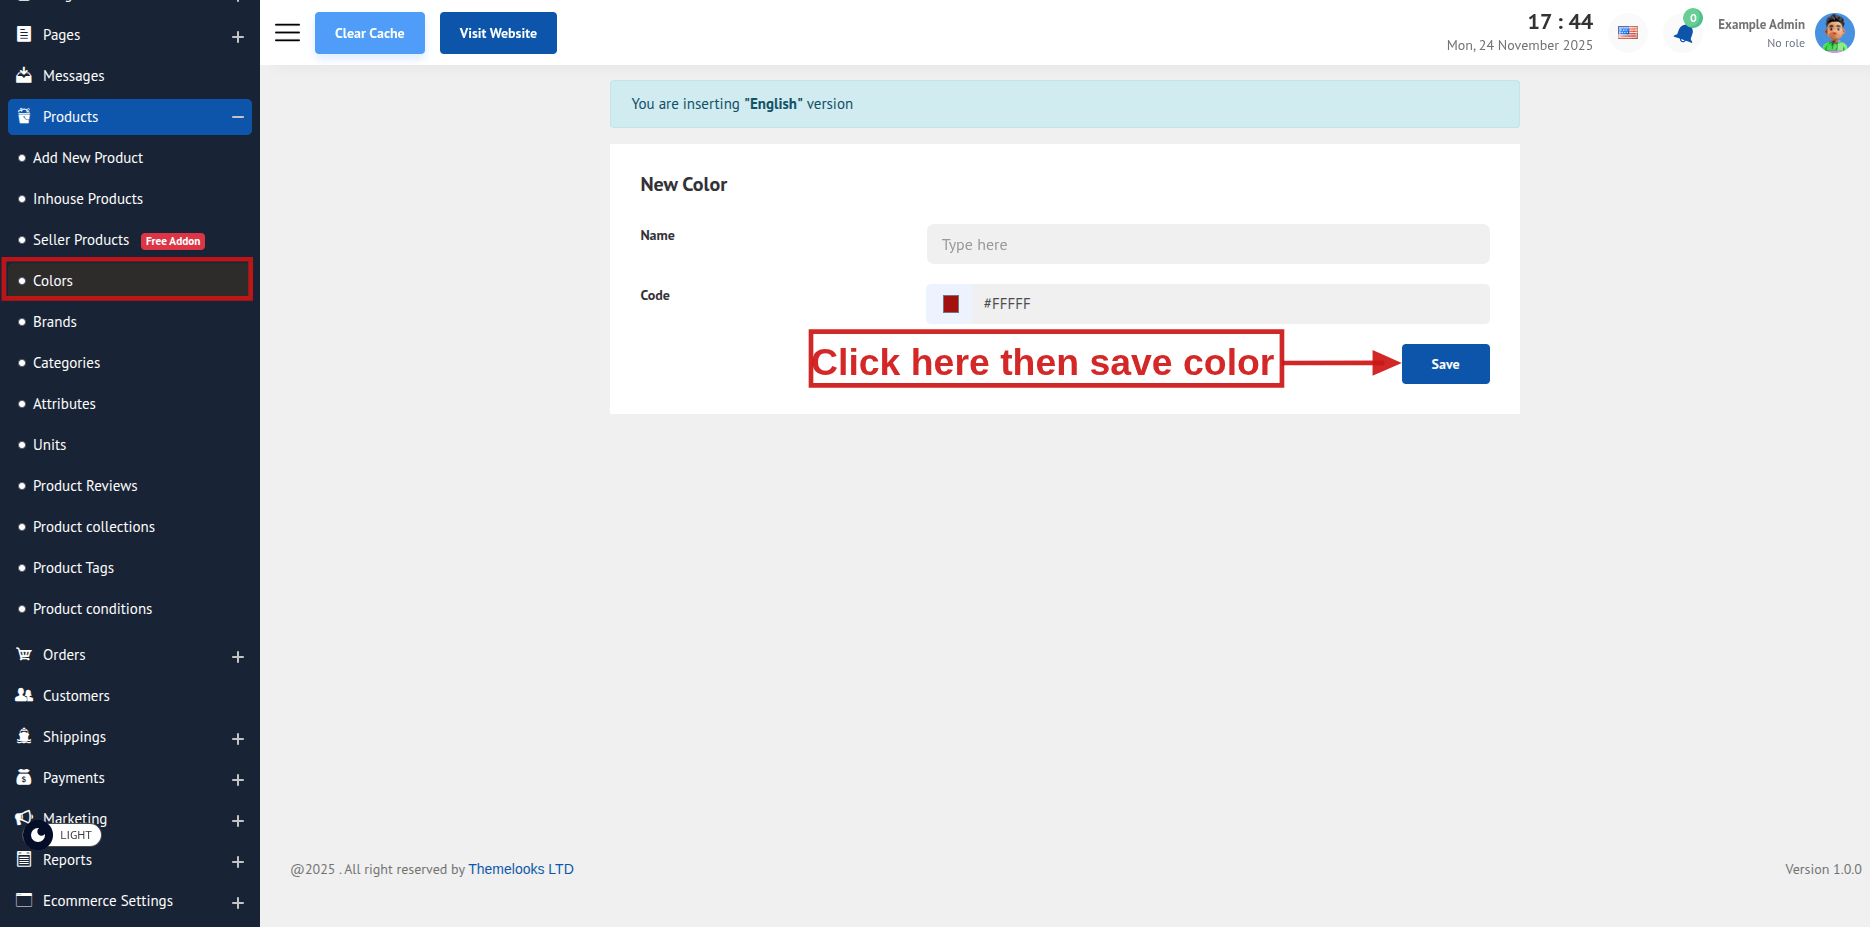The height and width of the screenshot is (927, 1870).
Task: Expand the Shippings submenu
Action: pyautogui.click(x=238, y=739)
